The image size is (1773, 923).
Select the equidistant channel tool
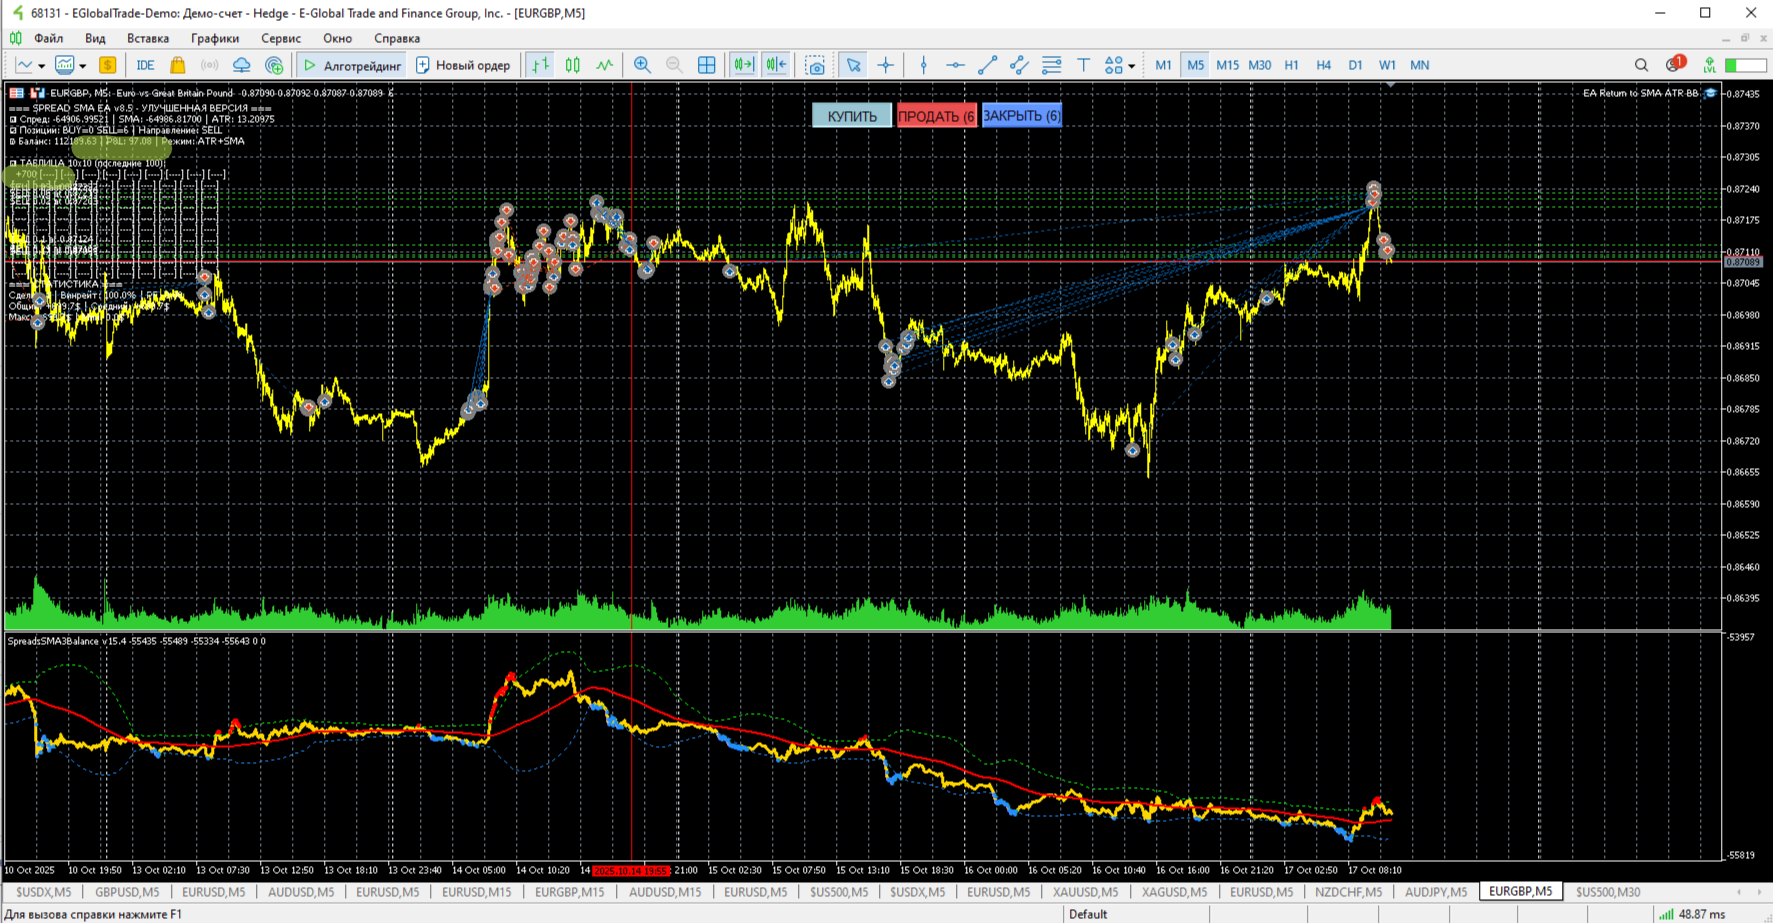[x=1019, y=65]
